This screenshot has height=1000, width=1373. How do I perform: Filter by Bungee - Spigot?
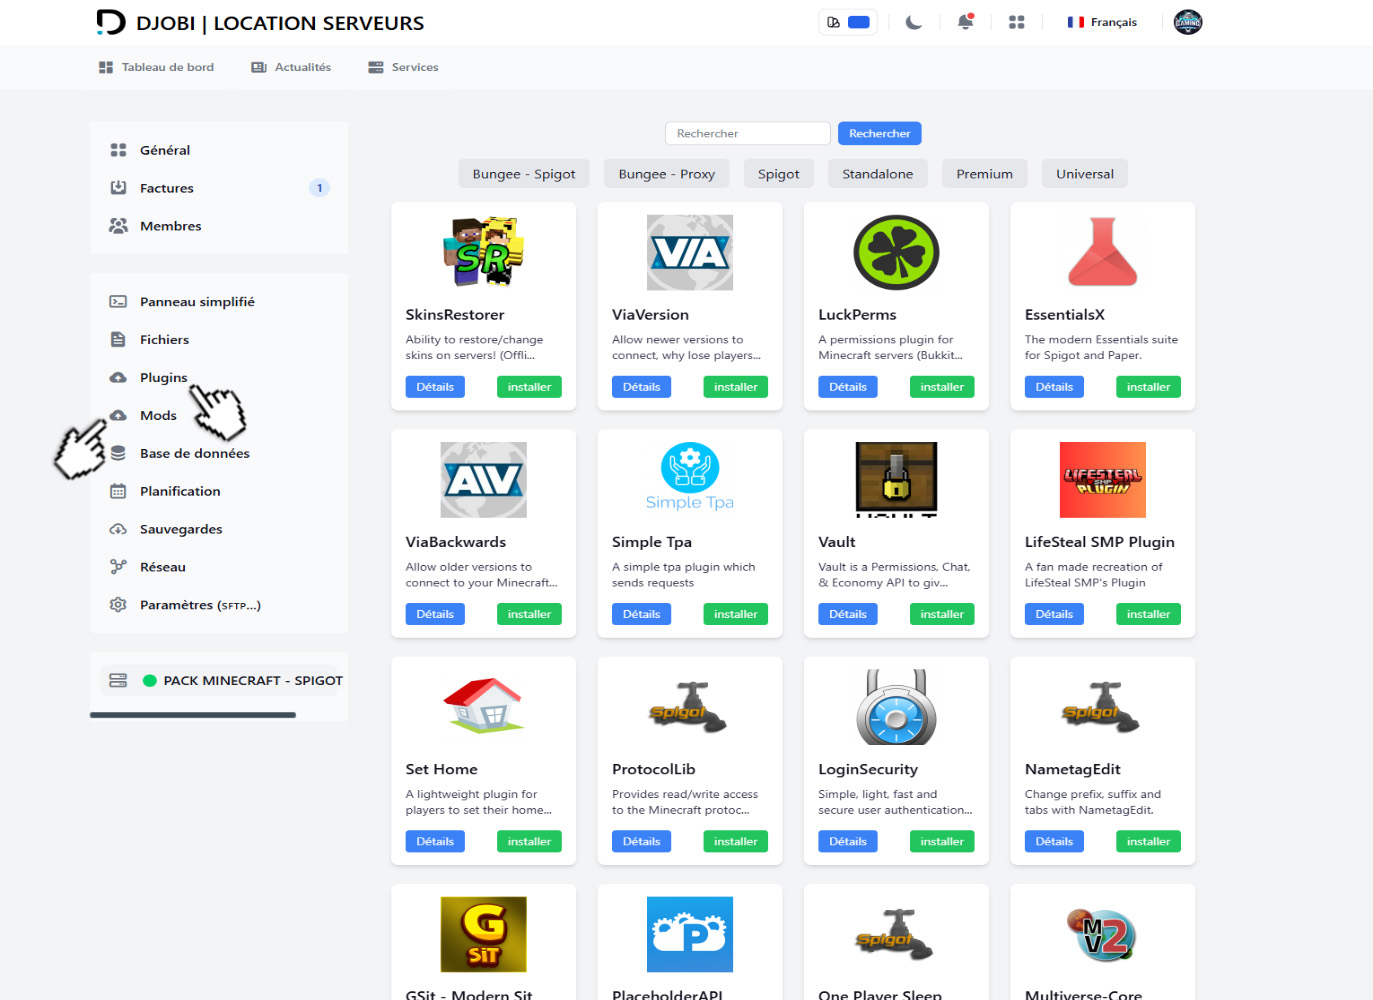pos(524,174)
